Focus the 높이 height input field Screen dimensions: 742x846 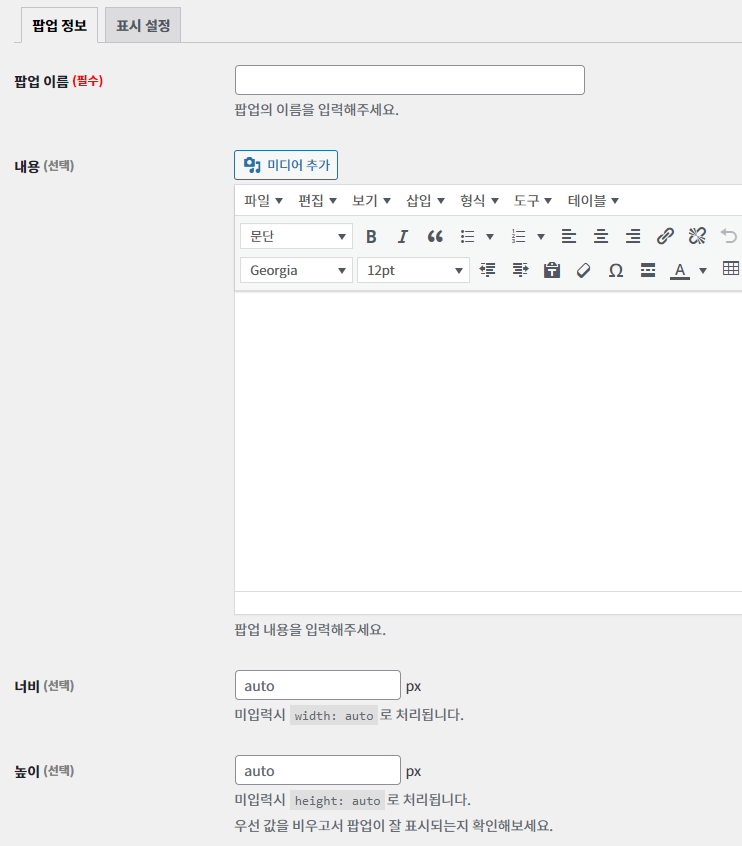click(x=318, y=770)
